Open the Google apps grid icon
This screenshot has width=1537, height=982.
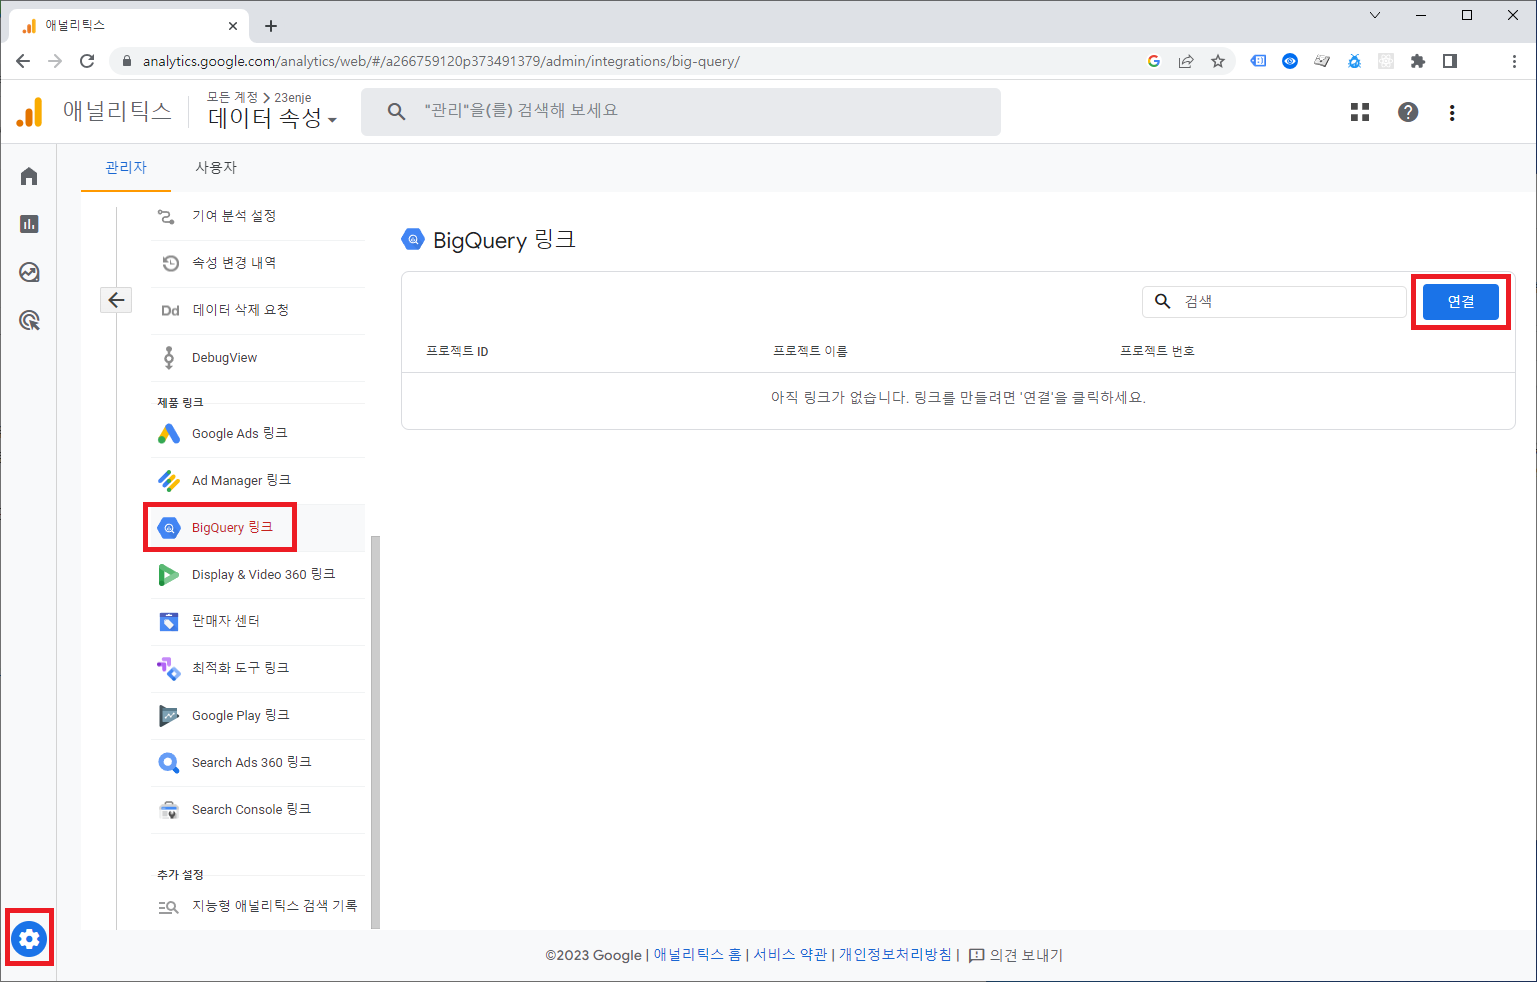1360,112
